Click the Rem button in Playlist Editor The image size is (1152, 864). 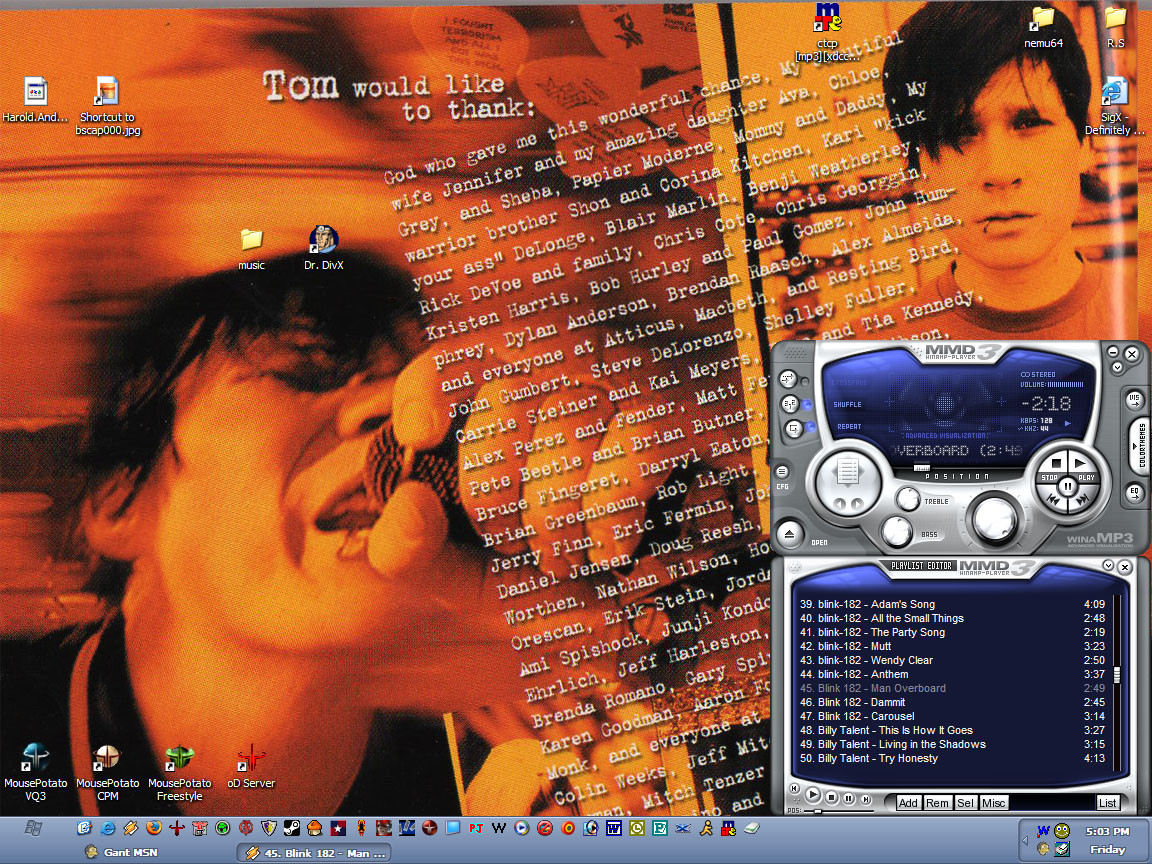[937, 803]
